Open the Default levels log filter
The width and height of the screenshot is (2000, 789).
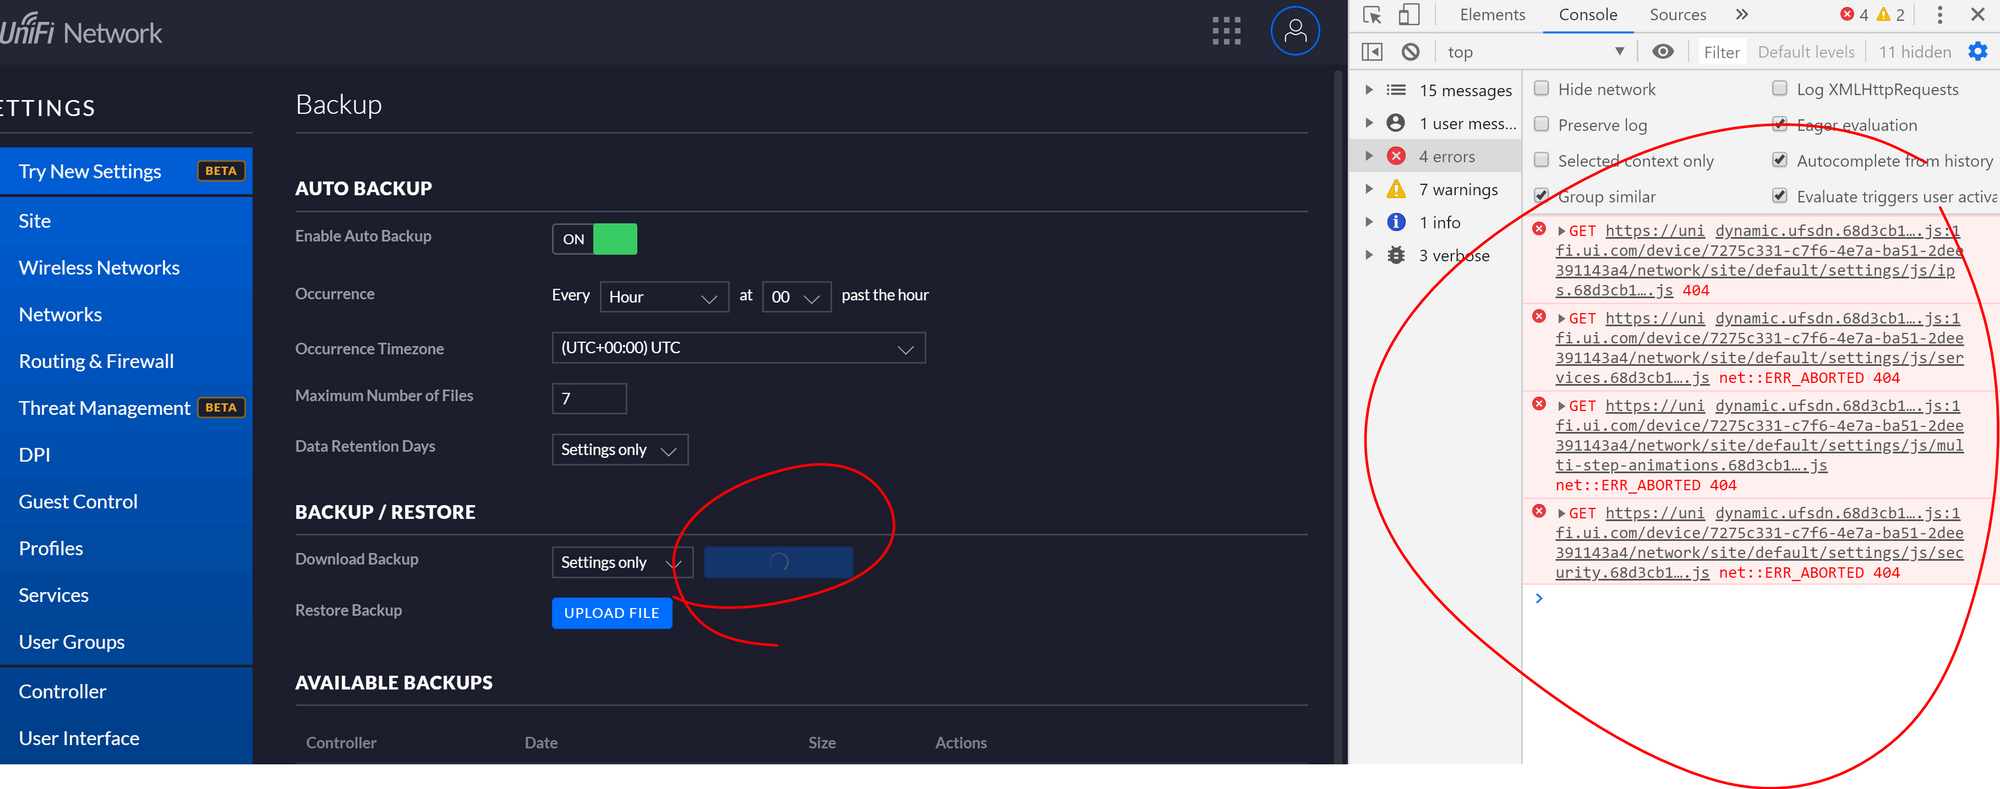(1805, 52)
